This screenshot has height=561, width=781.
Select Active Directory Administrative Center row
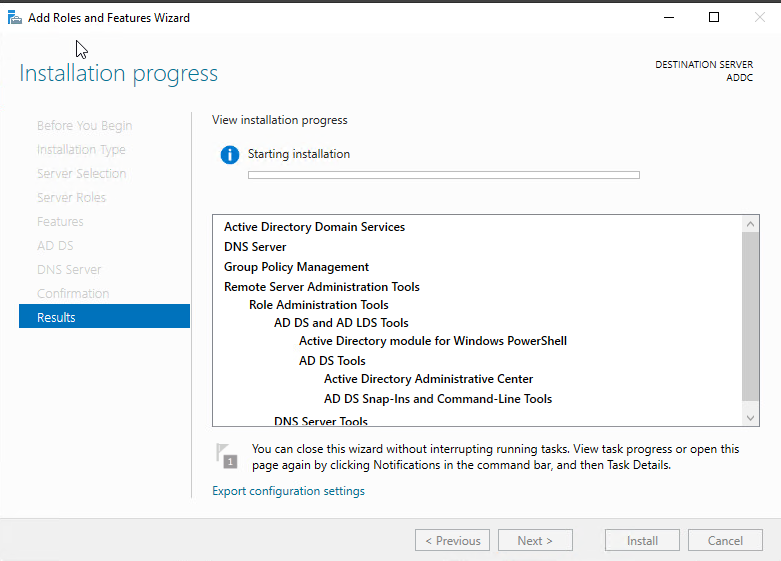pos(428,379)
